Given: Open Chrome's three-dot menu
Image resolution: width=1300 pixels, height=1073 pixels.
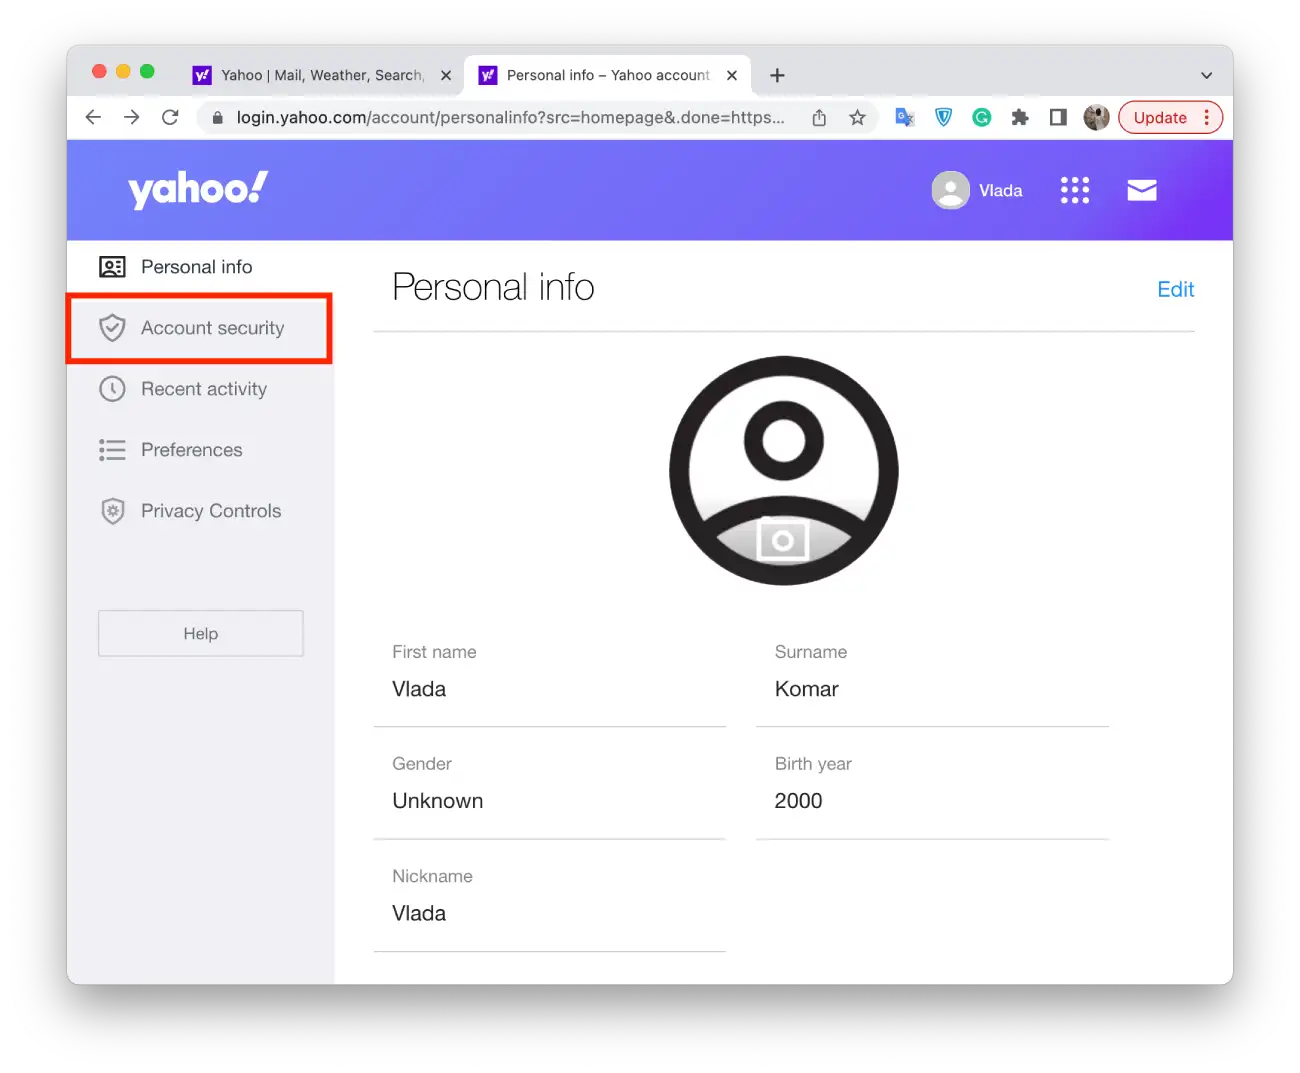Looking at the screenshot, I should [1207, 117].
